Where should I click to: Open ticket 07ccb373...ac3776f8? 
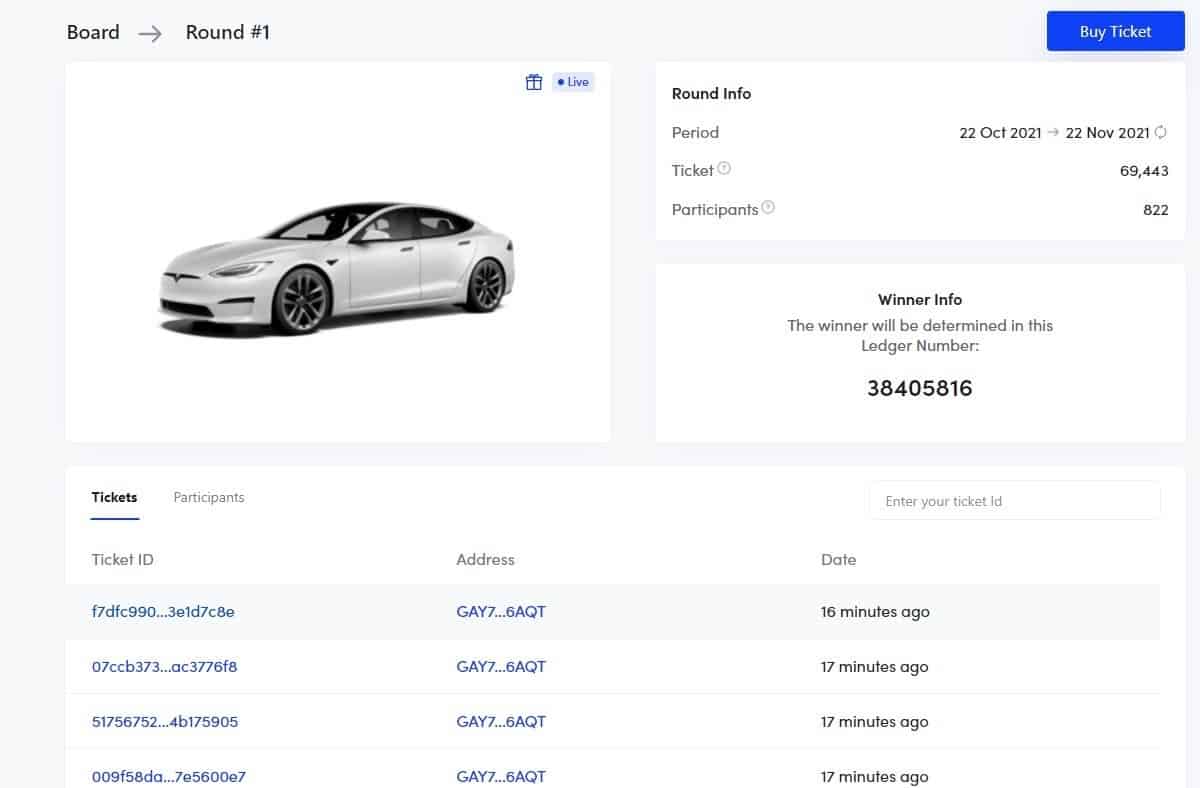point(164,667)
